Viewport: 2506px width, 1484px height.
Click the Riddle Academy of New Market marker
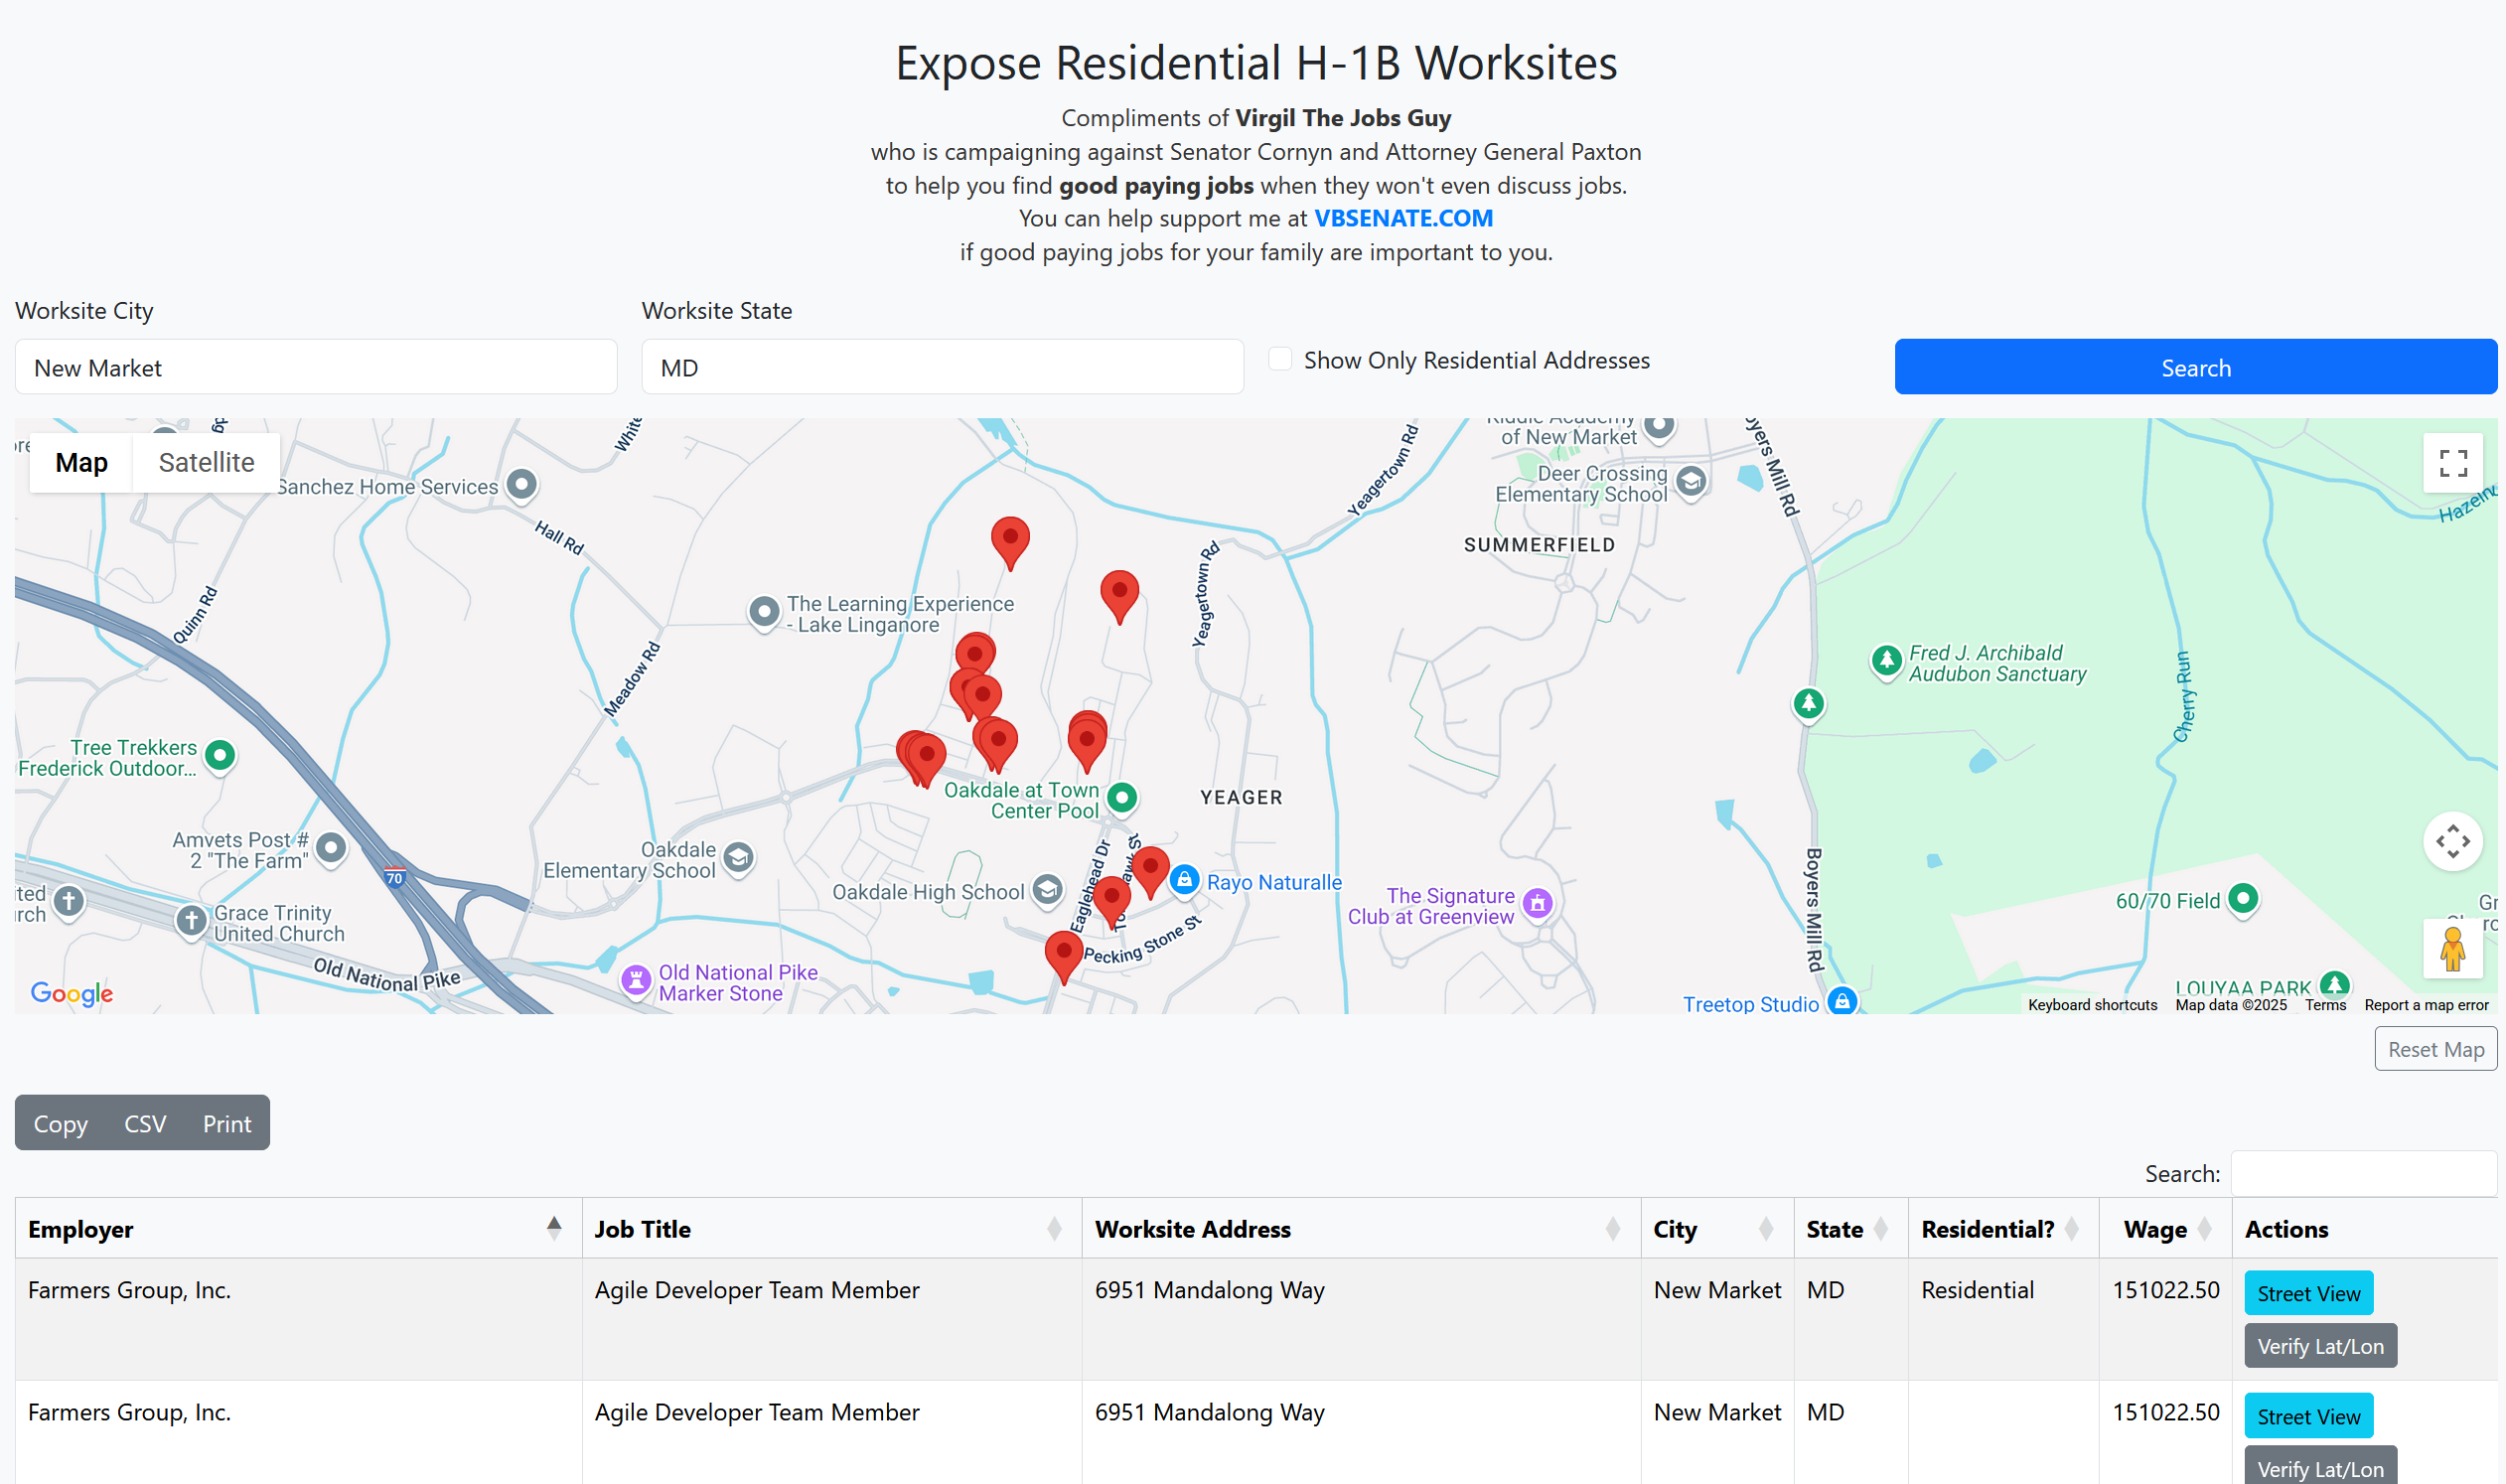click(x=1660, y=427)
